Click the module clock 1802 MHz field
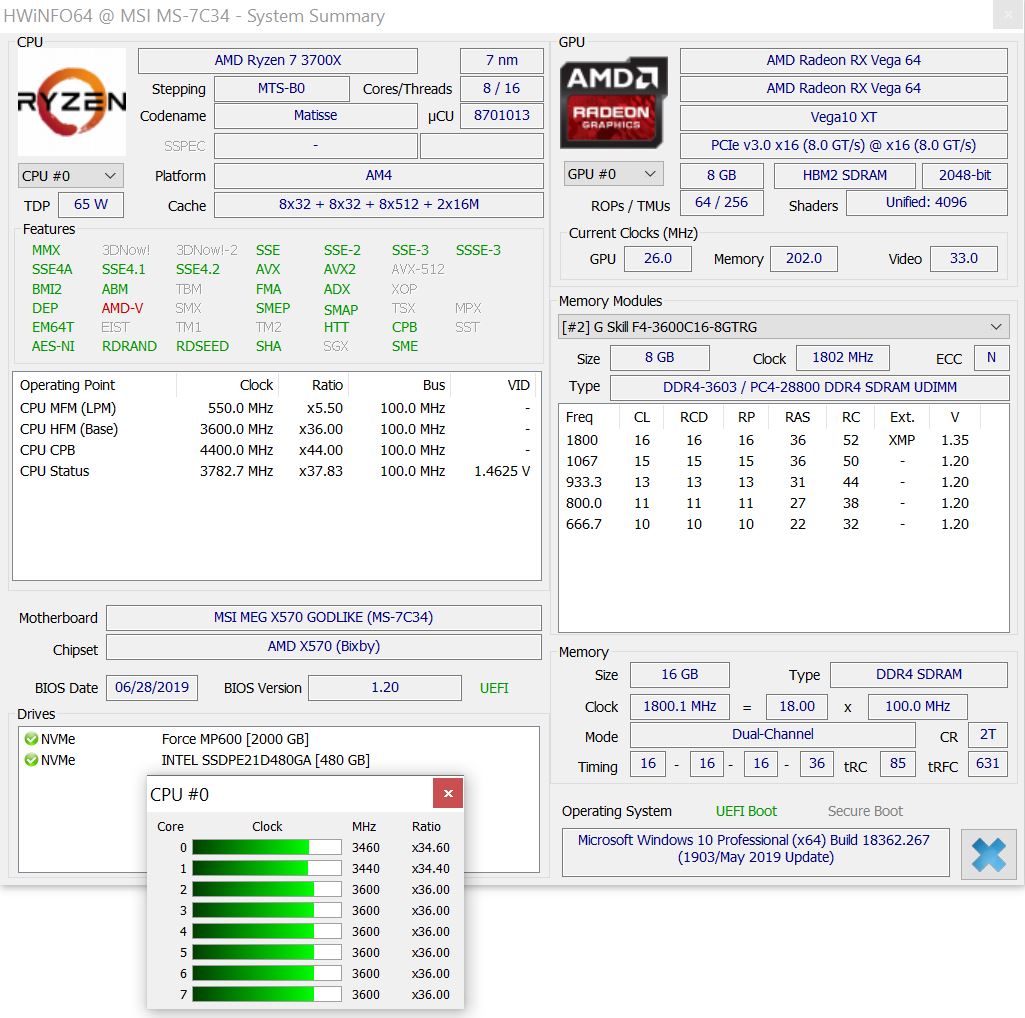1025x1018 pixels. tap(842, 358)
